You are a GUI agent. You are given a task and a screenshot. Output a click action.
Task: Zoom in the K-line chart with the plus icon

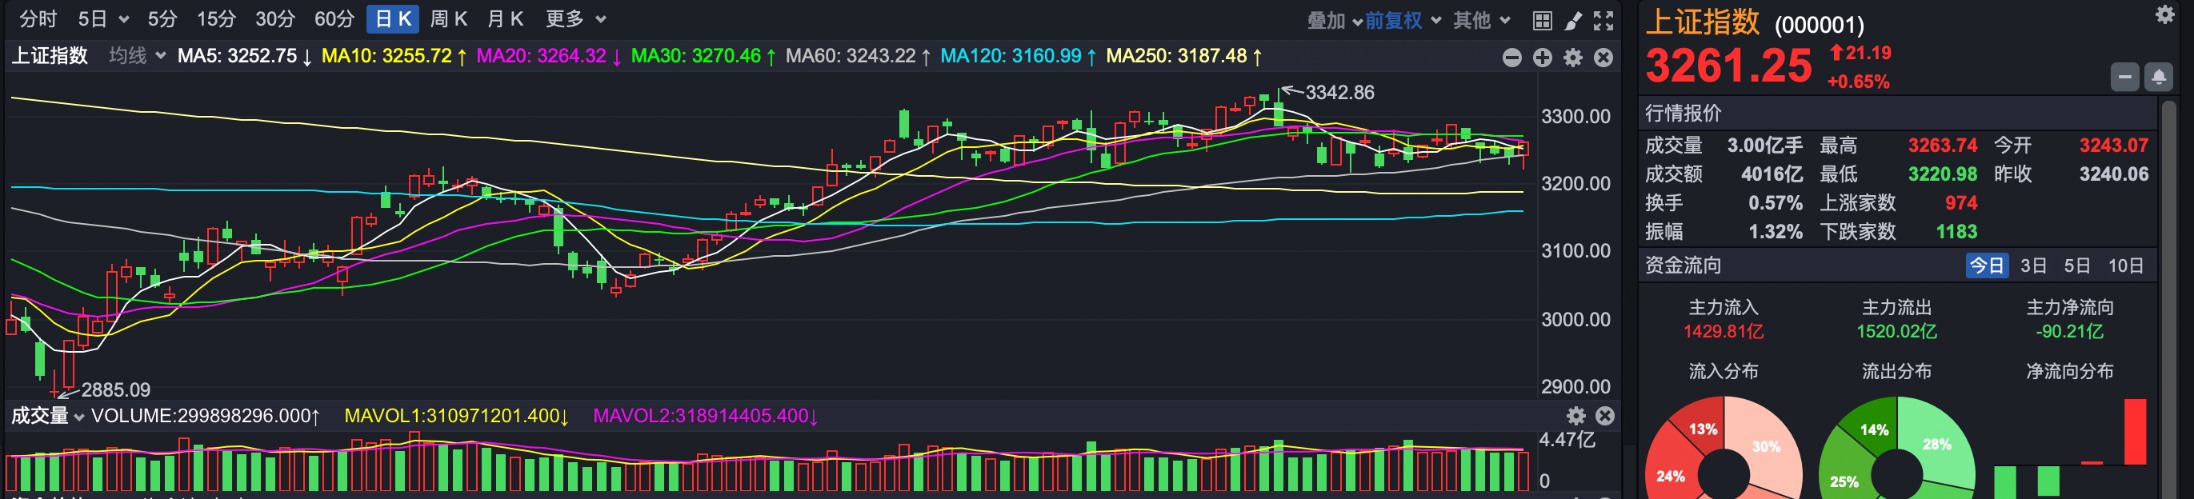1542,58
